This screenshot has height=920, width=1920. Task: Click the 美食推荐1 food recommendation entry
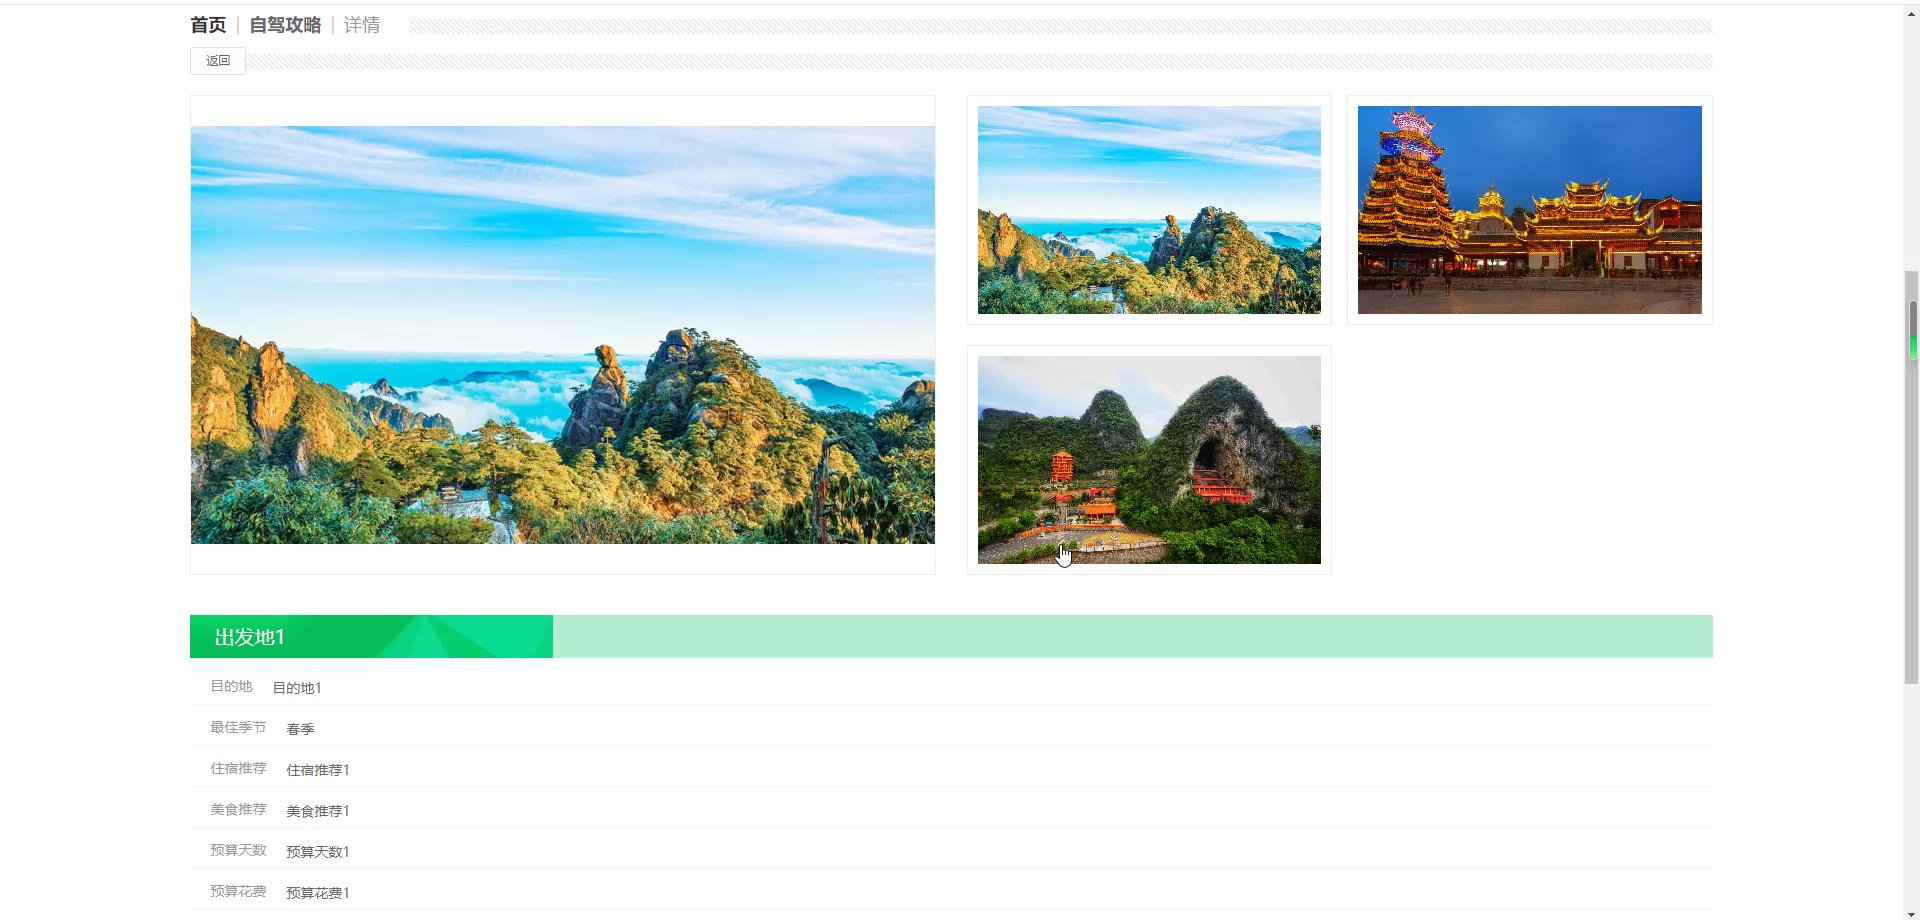click(x=318, y=811)
